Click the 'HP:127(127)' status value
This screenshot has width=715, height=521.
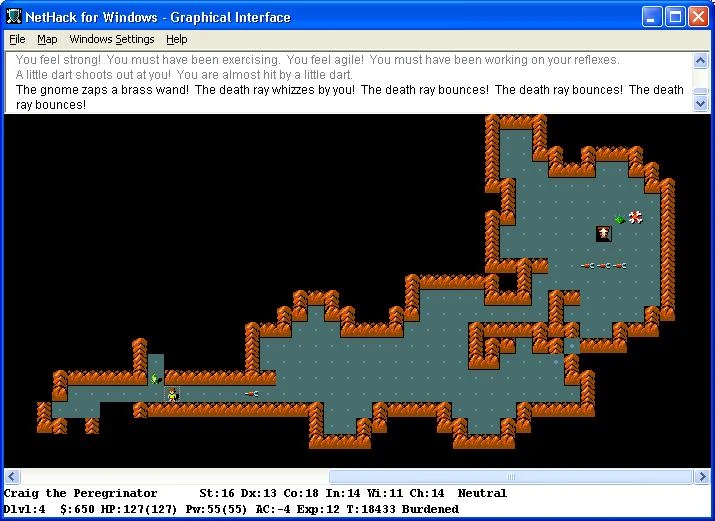coord(139,509)
